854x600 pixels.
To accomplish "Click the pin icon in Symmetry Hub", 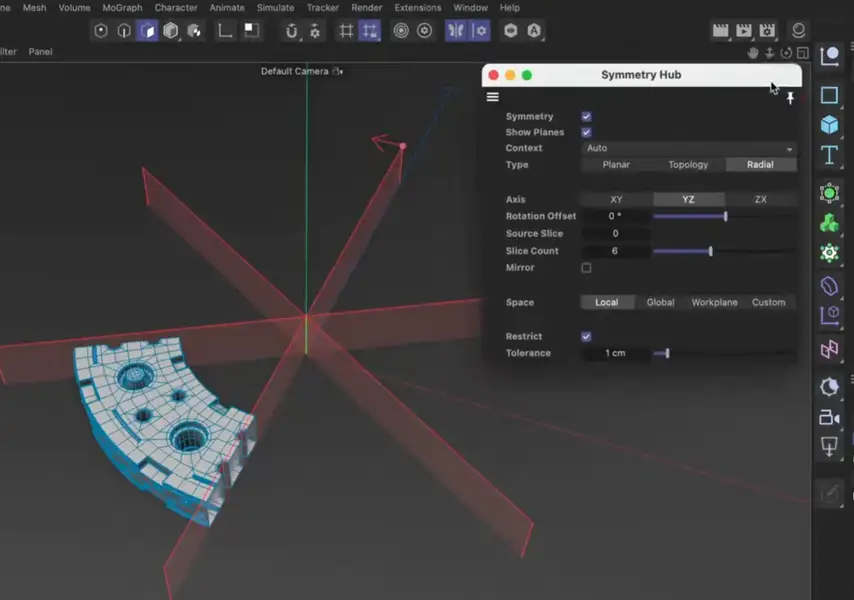I will 789,97.
